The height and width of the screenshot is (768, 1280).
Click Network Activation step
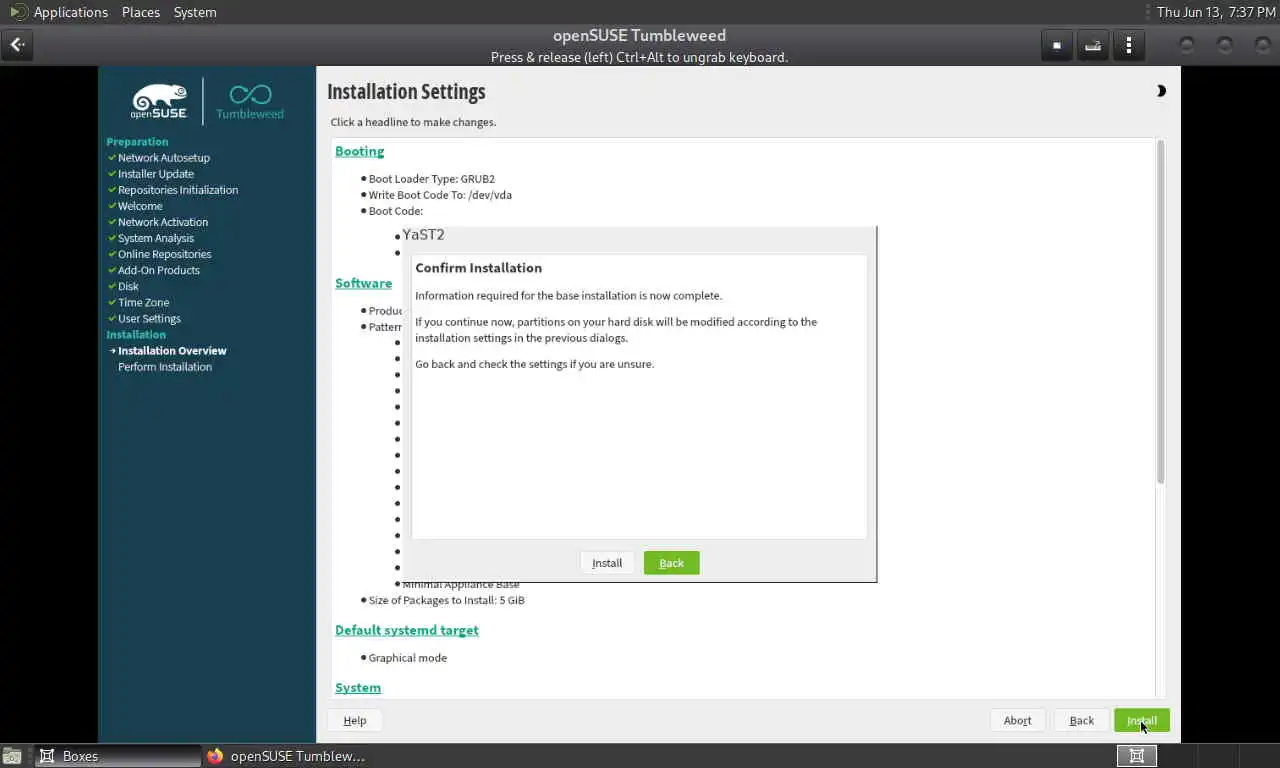[x=163, y=222]
